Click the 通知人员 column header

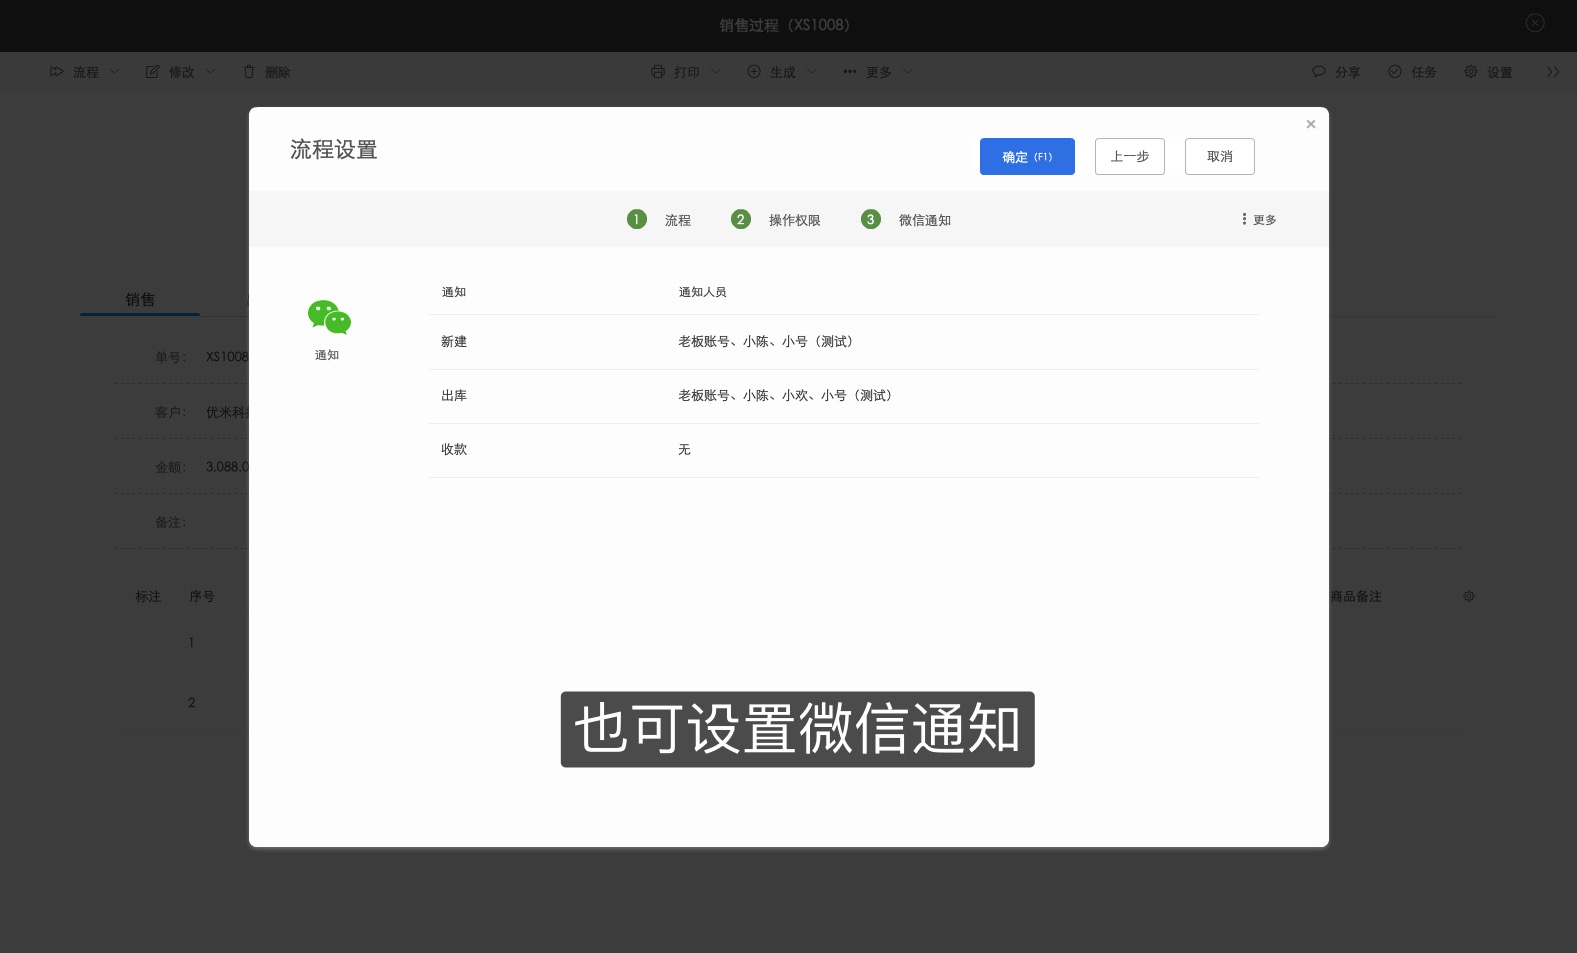click(702, 292)
